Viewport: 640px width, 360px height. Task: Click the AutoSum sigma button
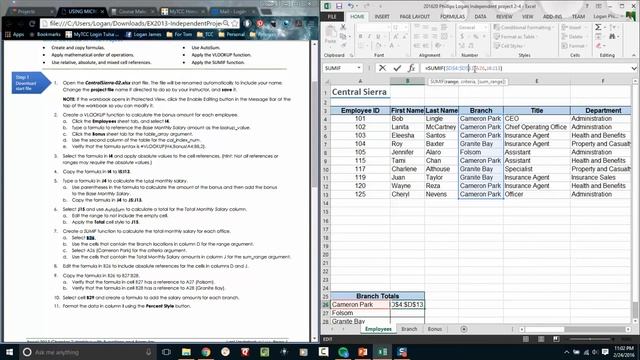pyautogui.click(x=598, y=27)
